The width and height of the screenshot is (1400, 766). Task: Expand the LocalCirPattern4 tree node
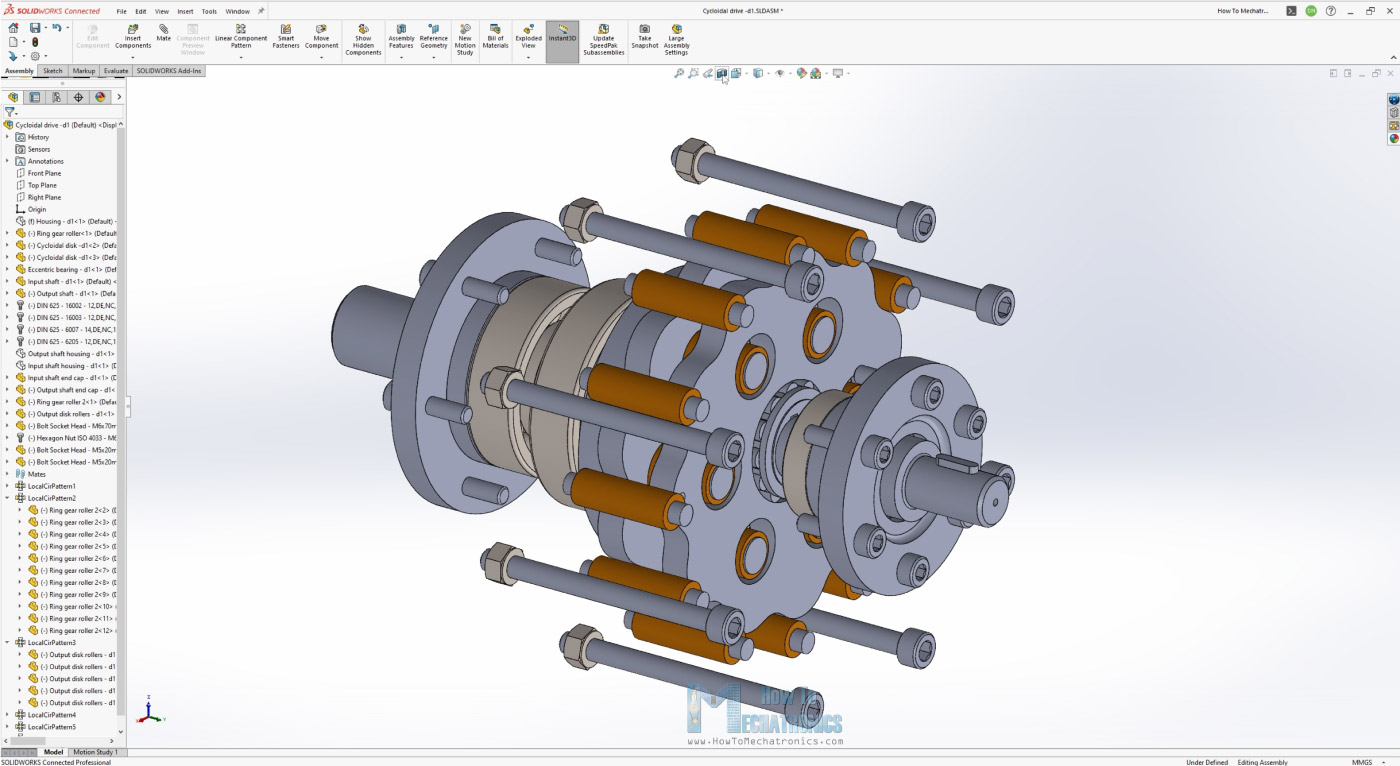(x=8, y=715)
